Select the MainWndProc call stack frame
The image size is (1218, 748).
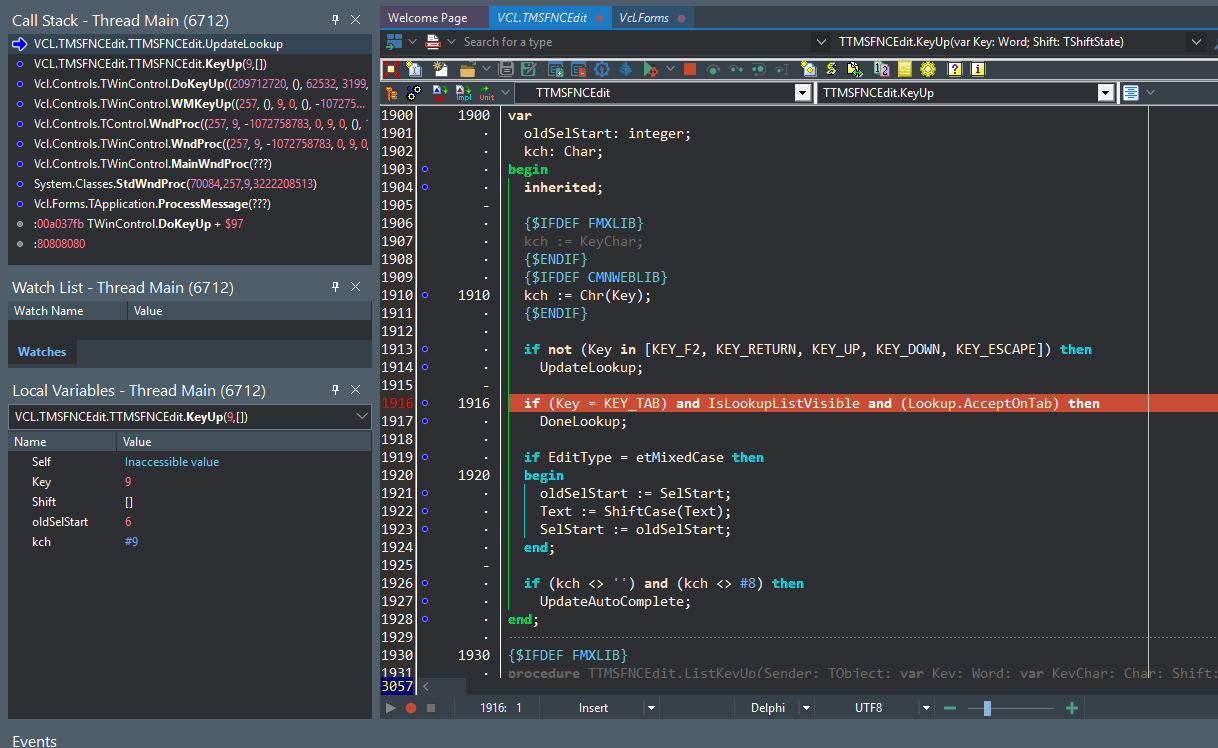point(190,164)
